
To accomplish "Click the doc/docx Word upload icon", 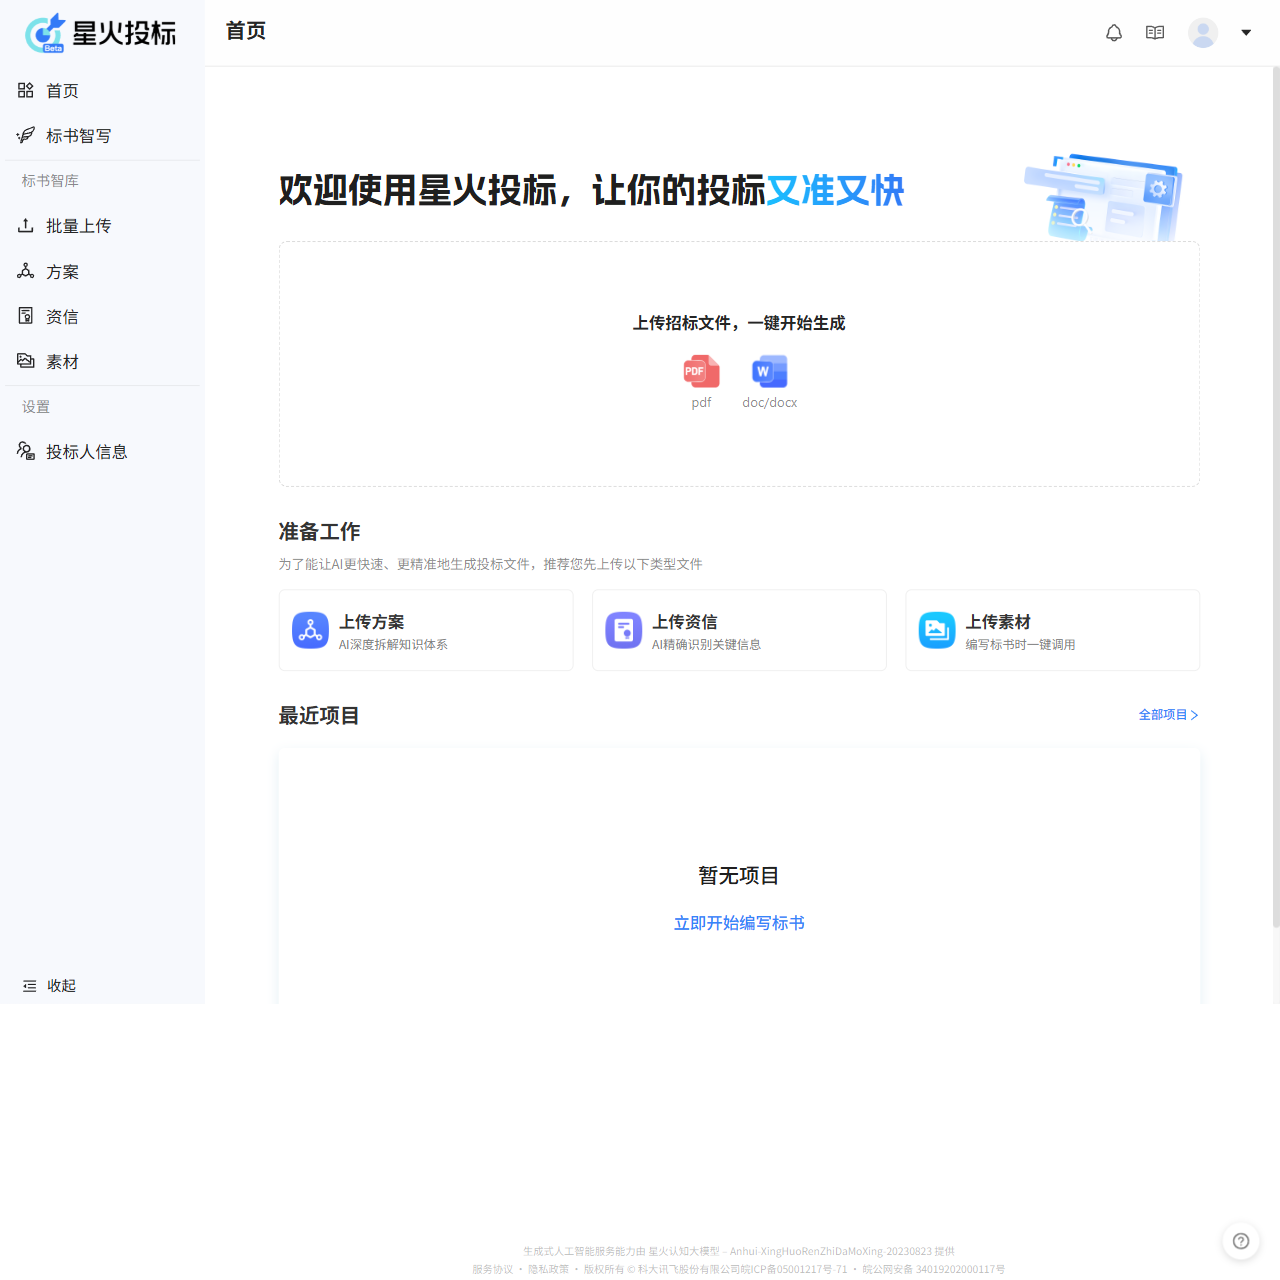I will click(x=769, y=370).
